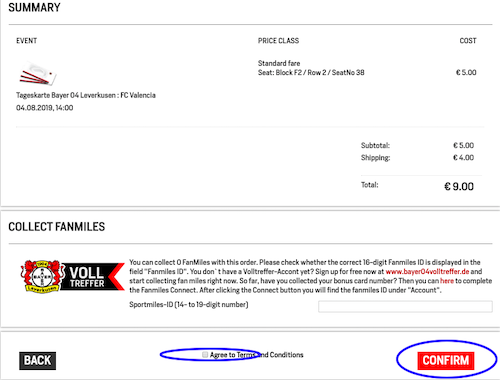Viewport: 500px width, 380px height.
Task: Click the SUMMARY section heading
Action: pos(34,8)
